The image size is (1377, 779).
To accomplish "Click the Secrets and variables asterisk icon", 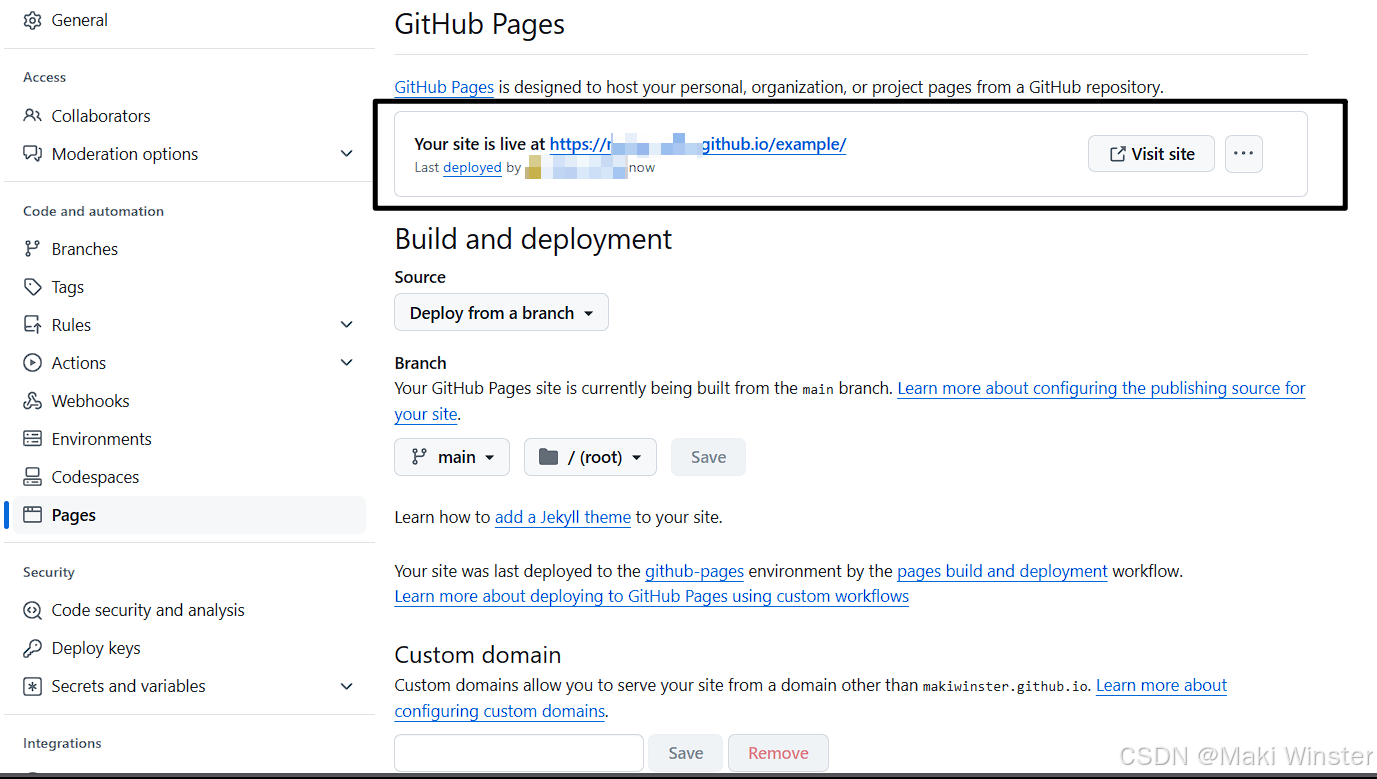I will 33,686.
